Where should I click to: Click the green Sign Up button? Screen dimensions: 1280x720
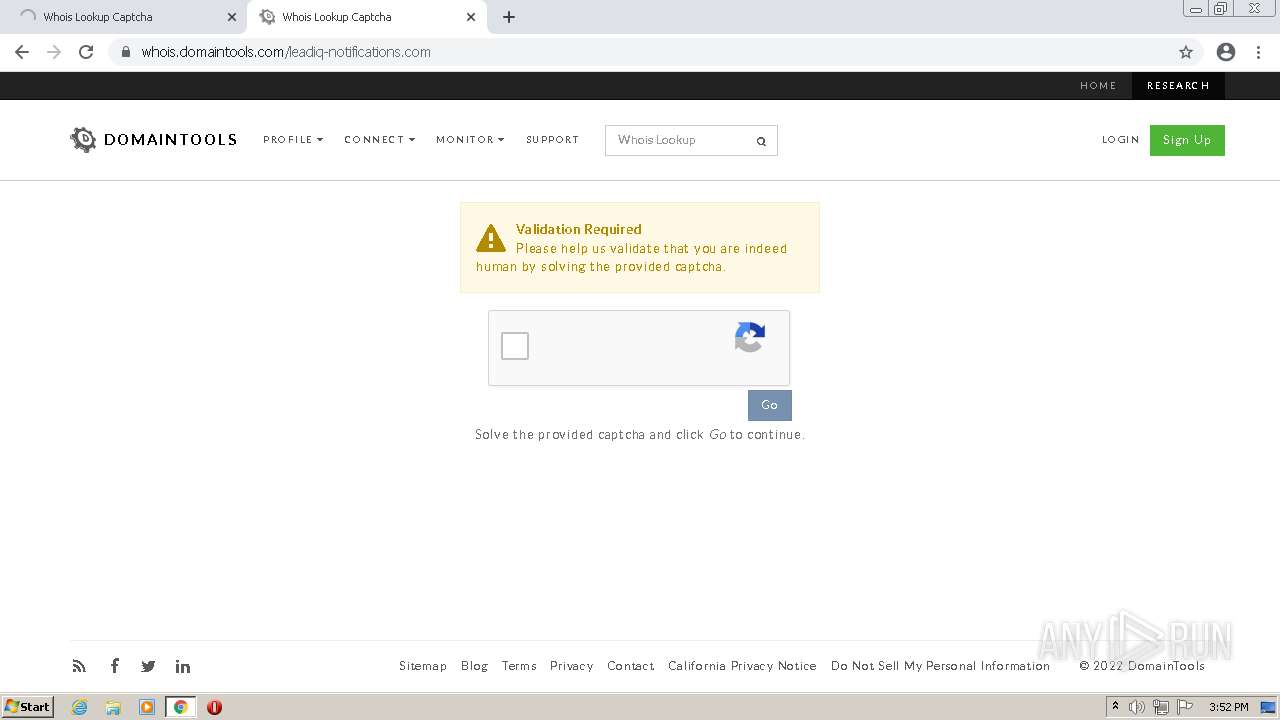click(1187, 140)
